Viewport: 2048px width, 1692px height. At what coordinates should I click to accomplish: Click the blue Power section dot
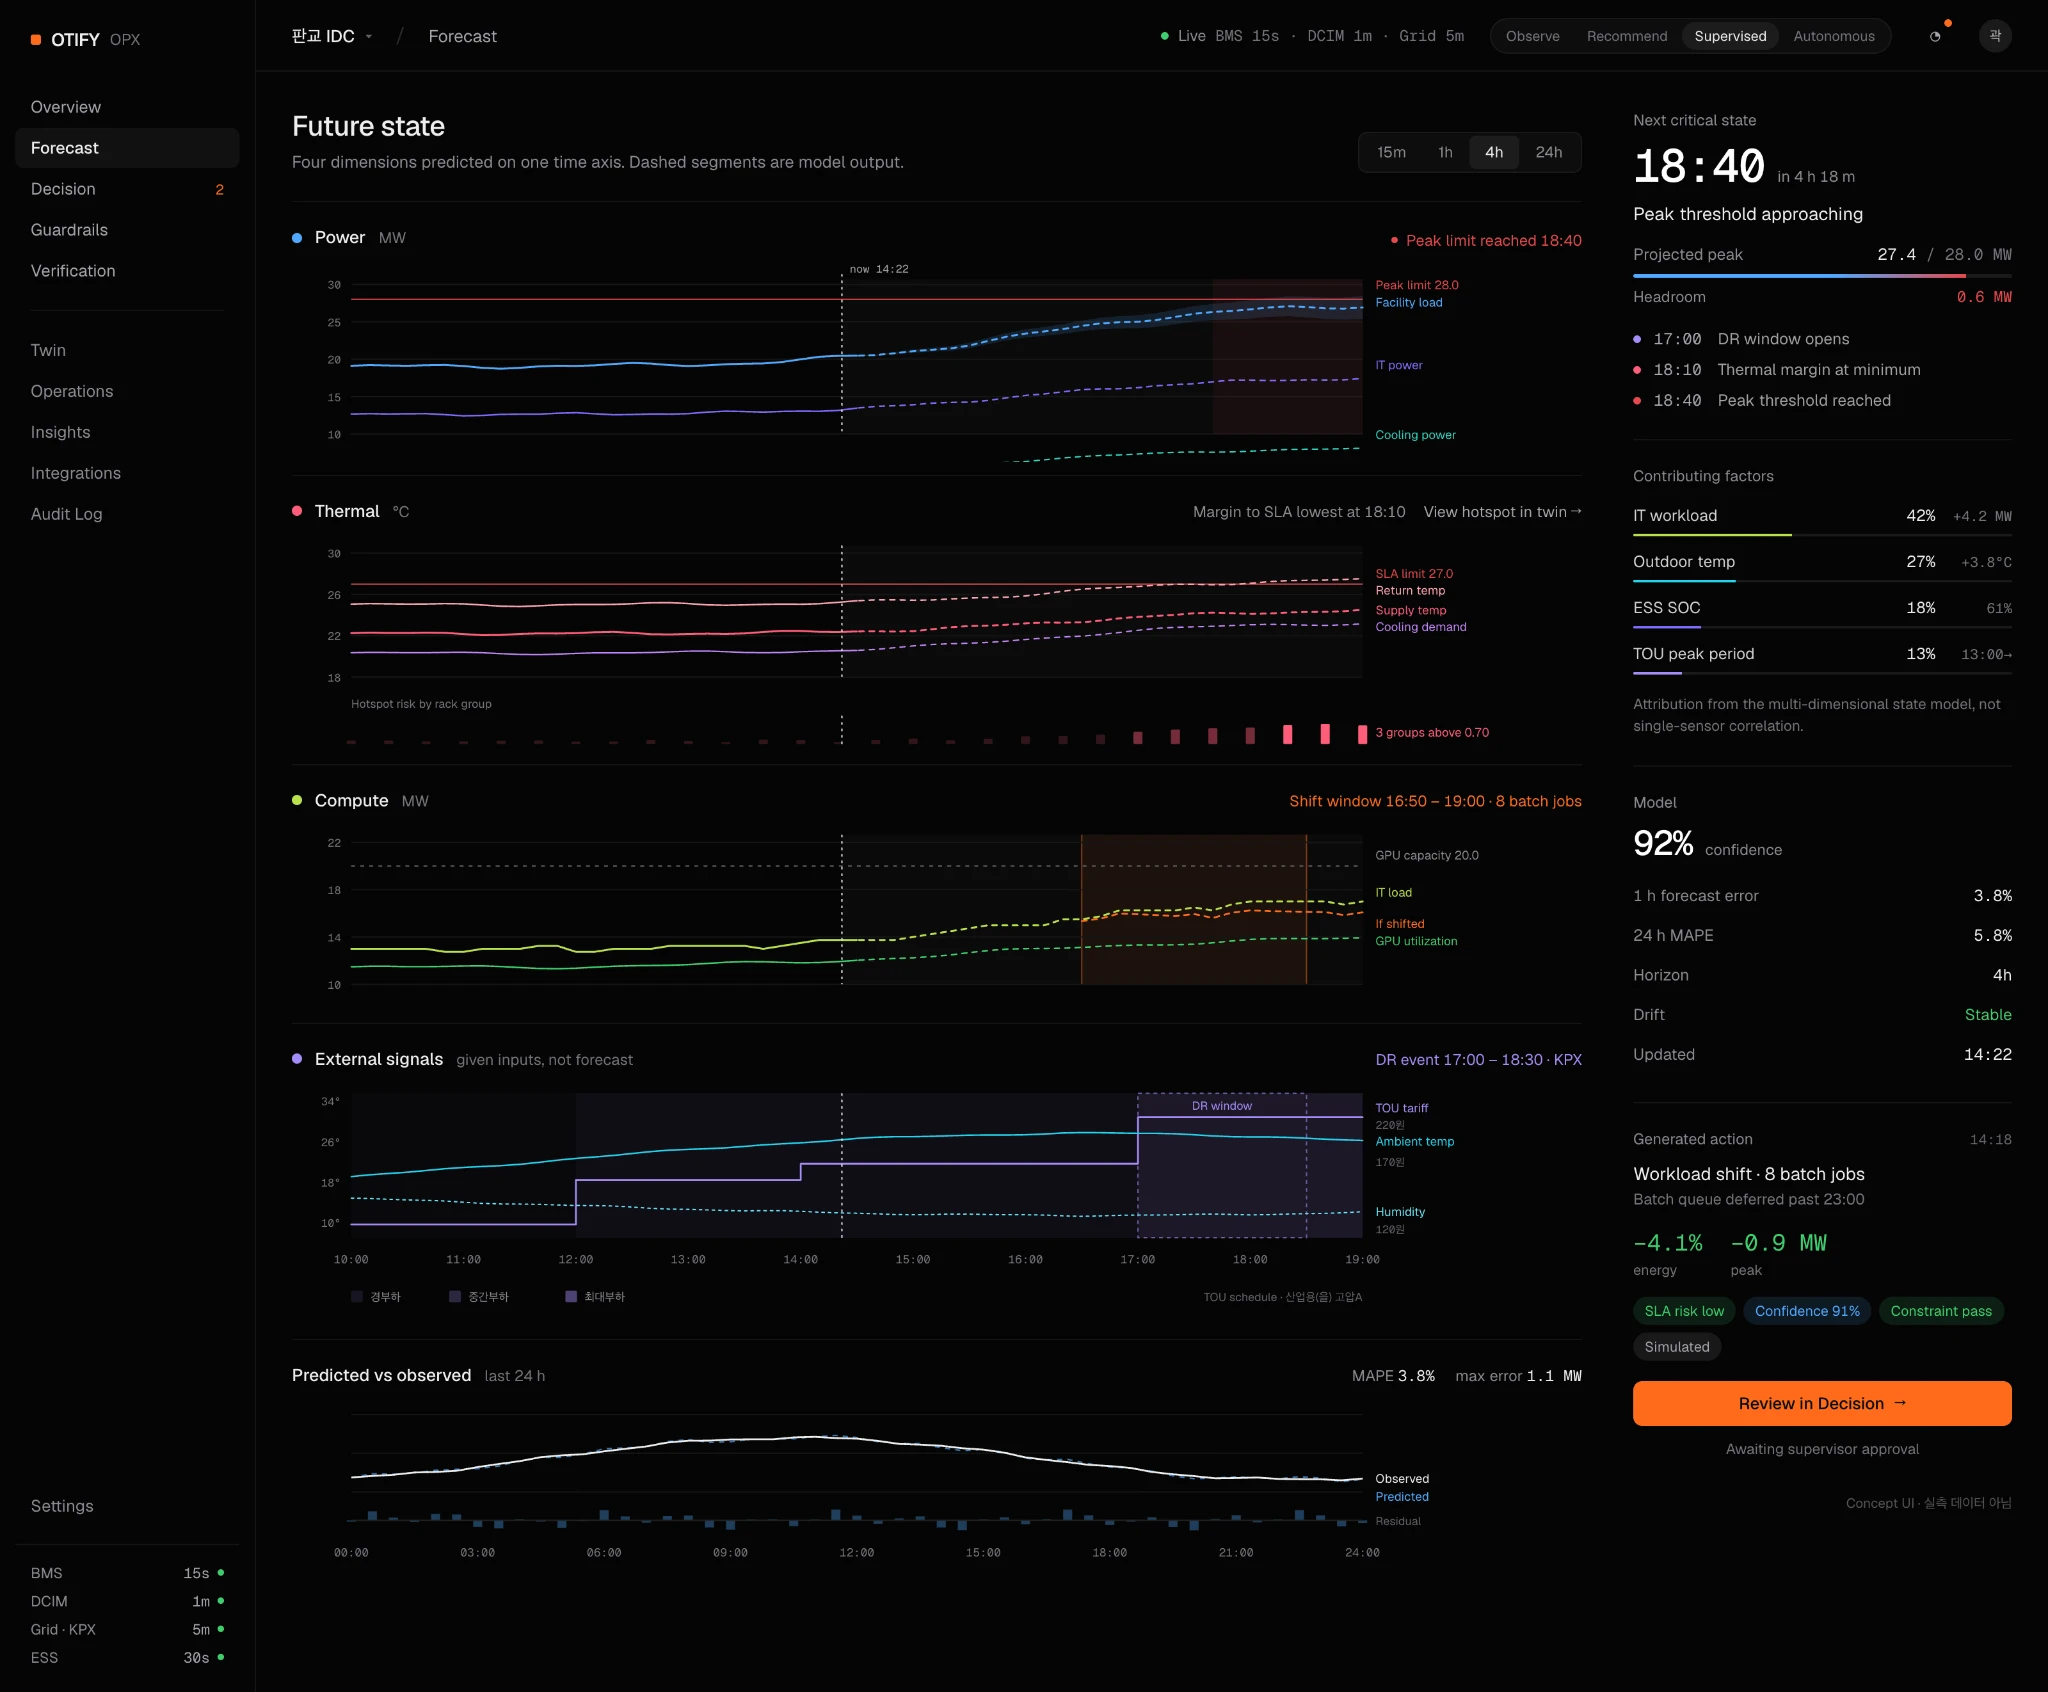click(x=297, y=238)
